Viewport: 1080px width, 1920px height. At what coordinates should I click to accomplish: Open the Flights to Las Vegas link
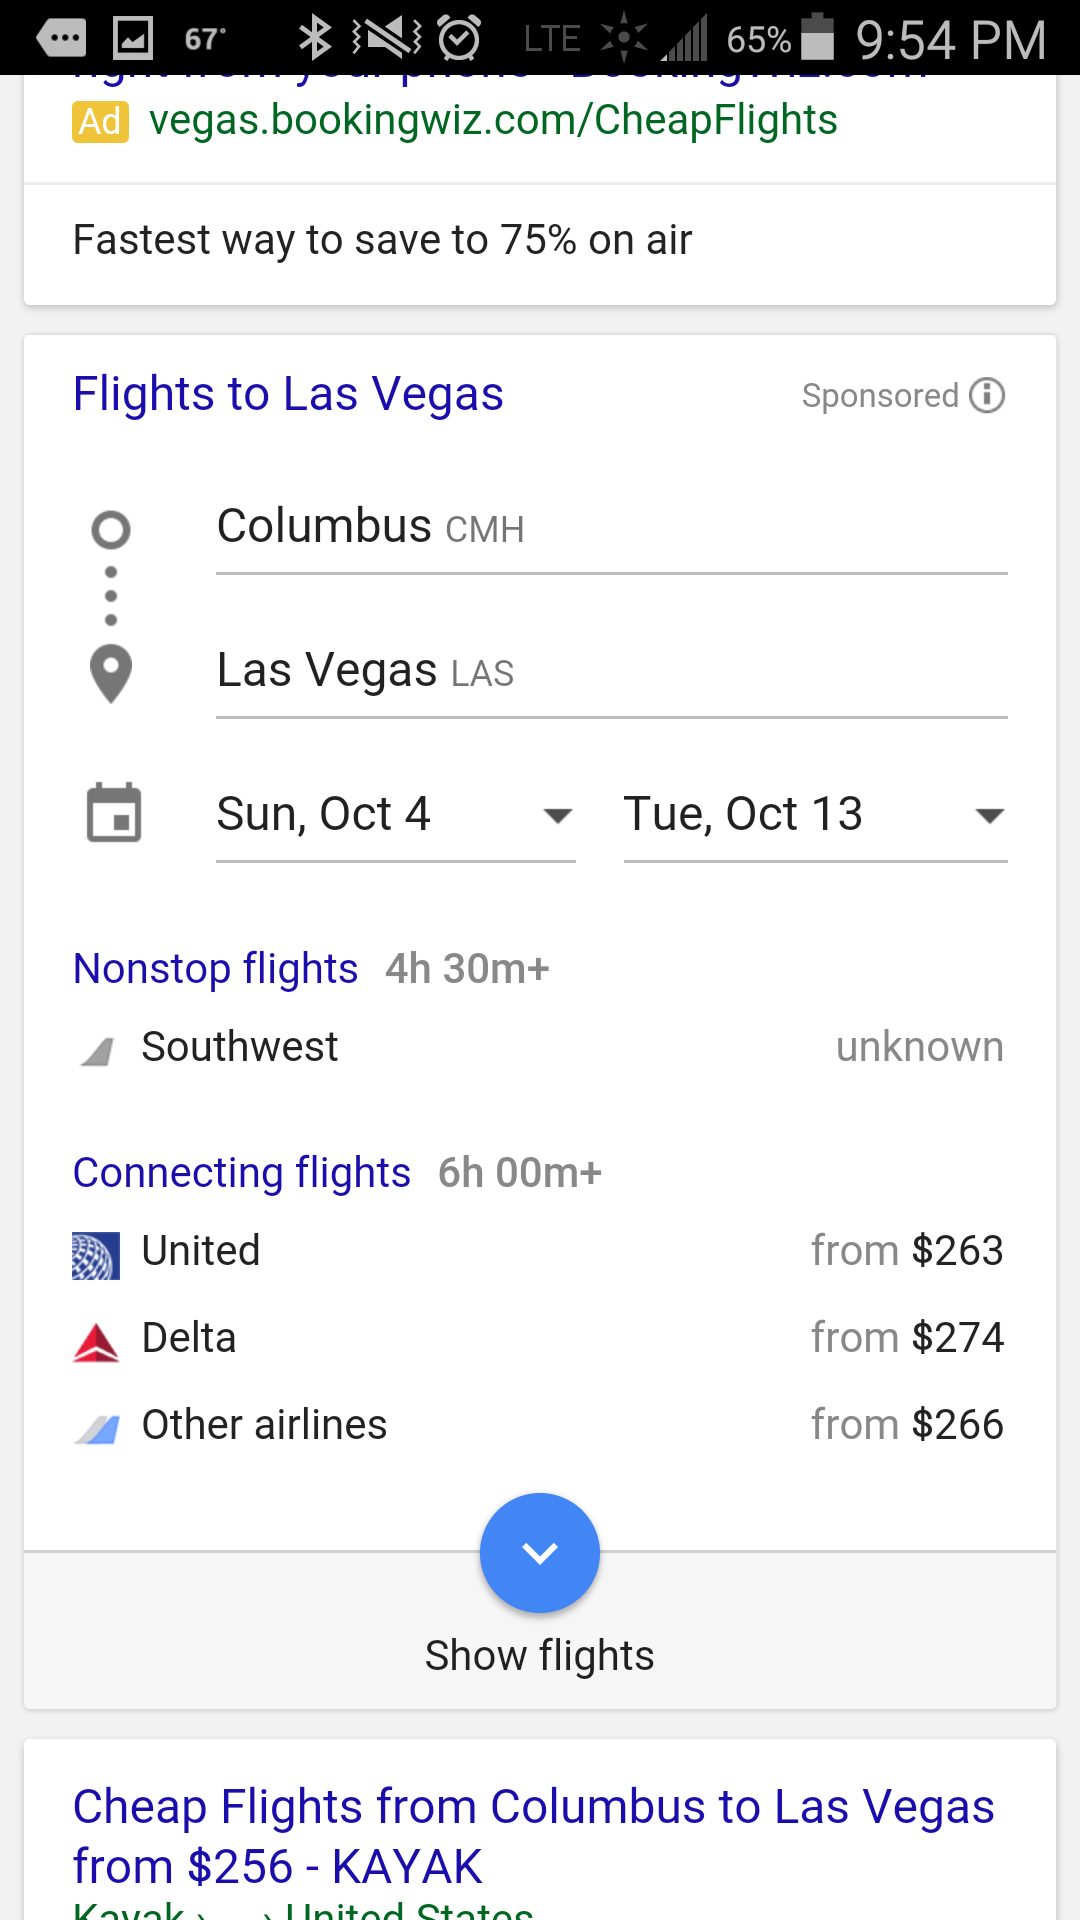click(288, 394)
